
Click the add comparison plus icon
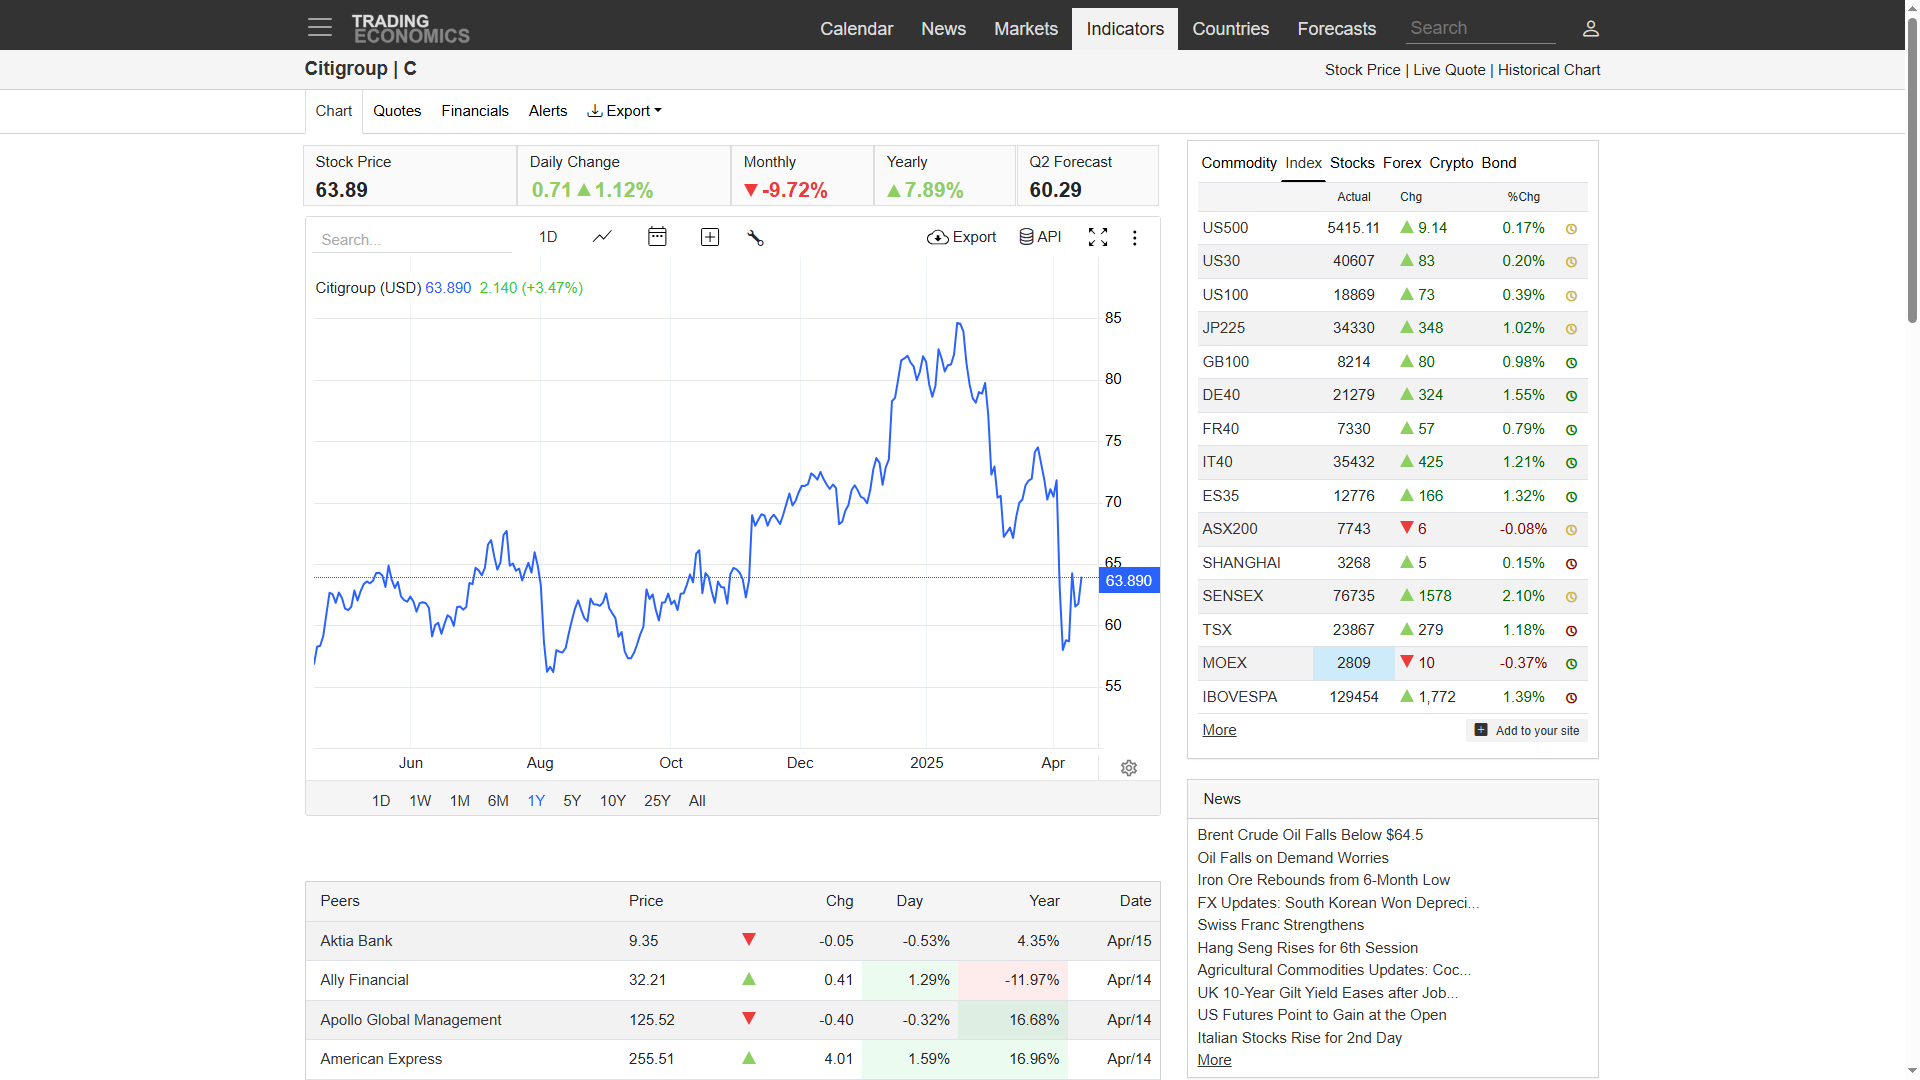pyautogui.click(x=710, y=237)
